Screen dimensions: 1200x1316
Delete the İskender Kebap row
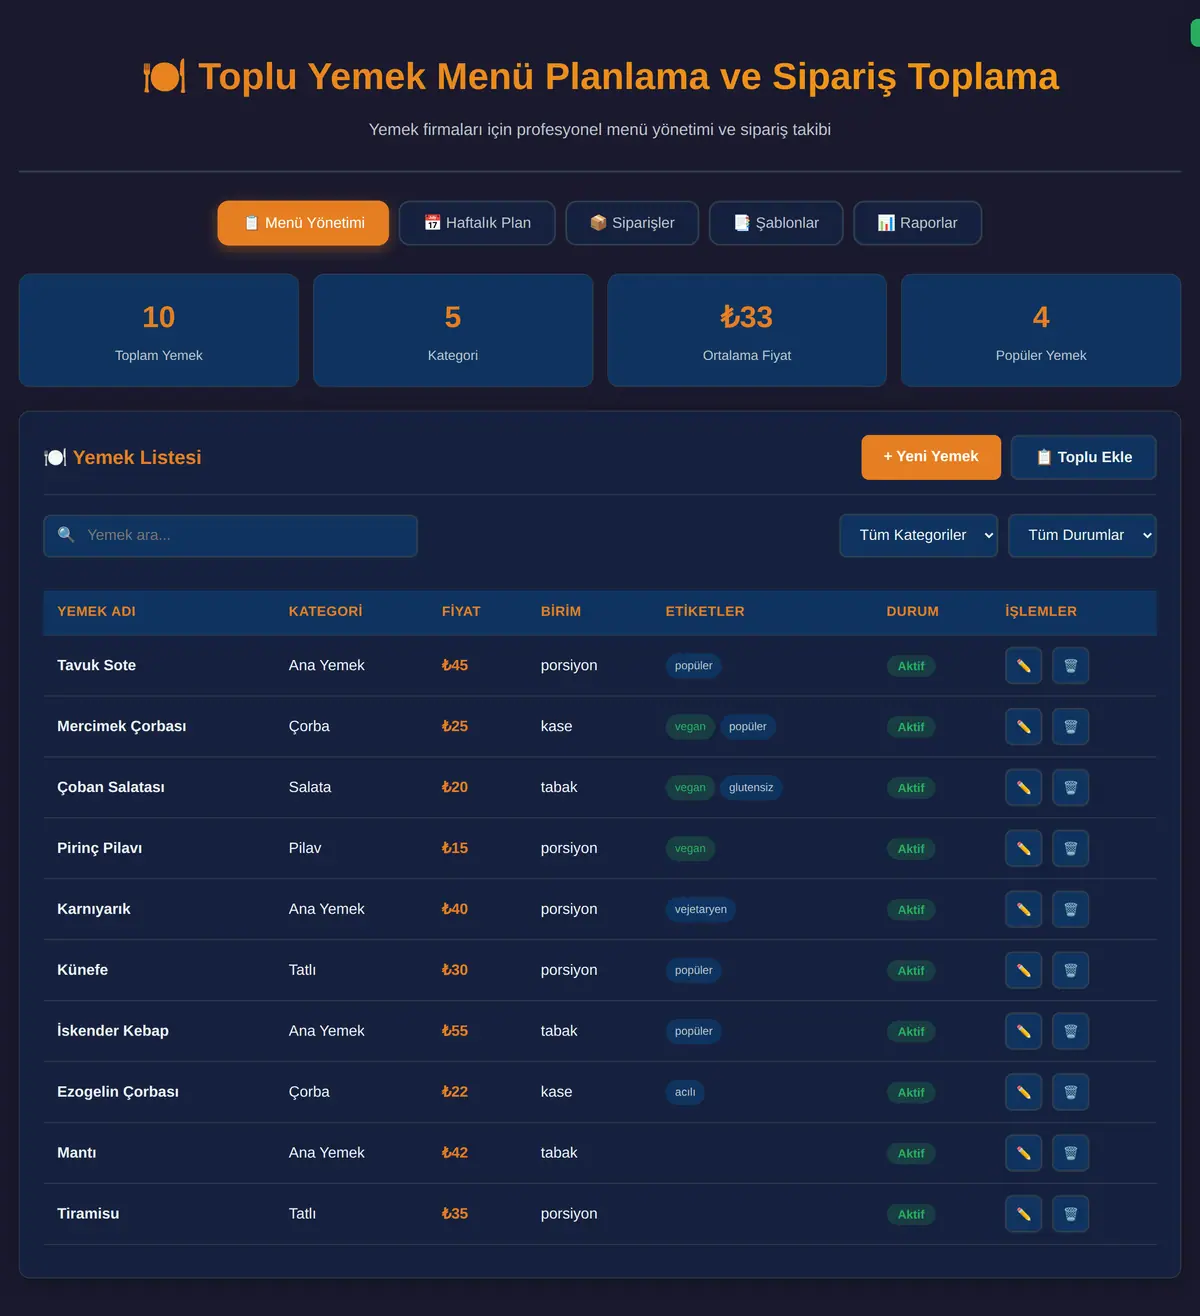1070,1032
